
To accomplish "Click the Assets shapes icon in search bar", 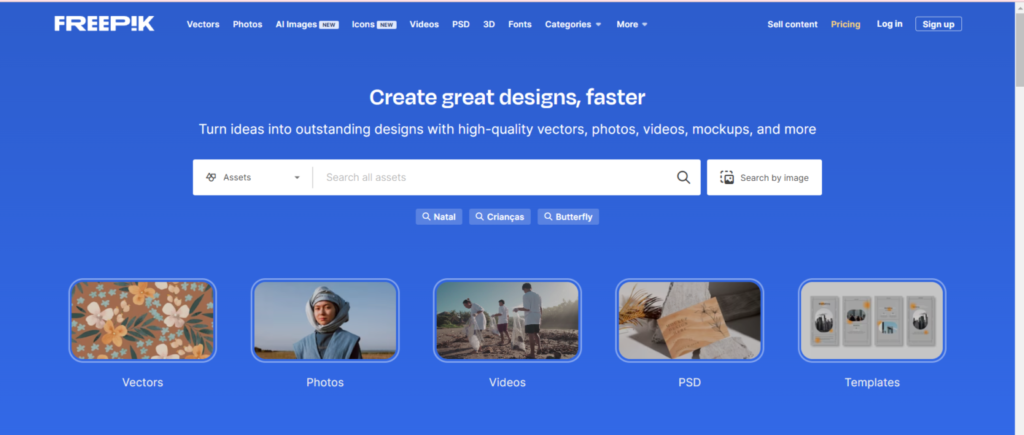I will (x=211, y=177).
